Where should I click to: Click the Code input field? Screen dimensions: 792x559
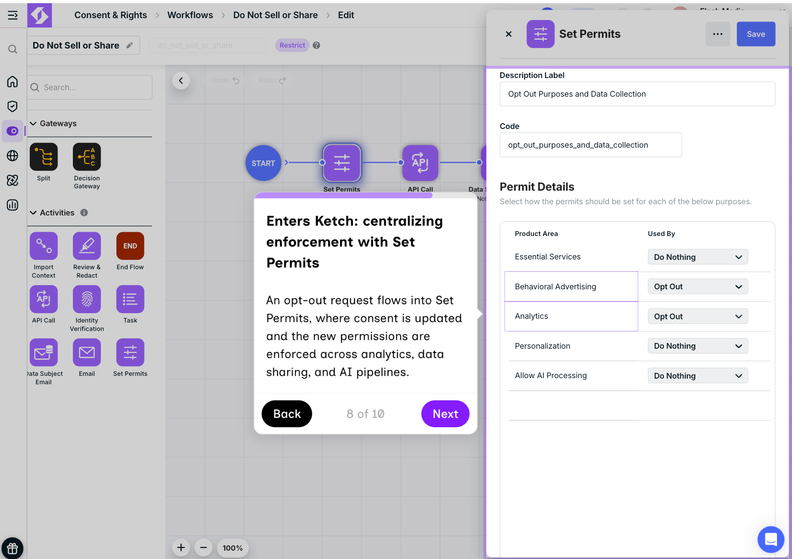pyautogui.click(x=590, y=145)
